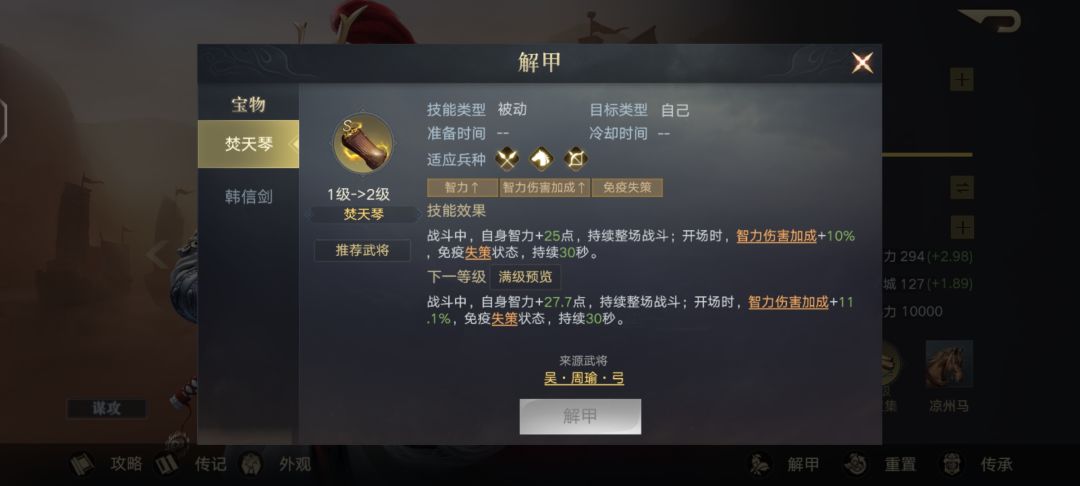Open the 传记 biography icon
The image size is (1080, 486).
pos(167,464)
